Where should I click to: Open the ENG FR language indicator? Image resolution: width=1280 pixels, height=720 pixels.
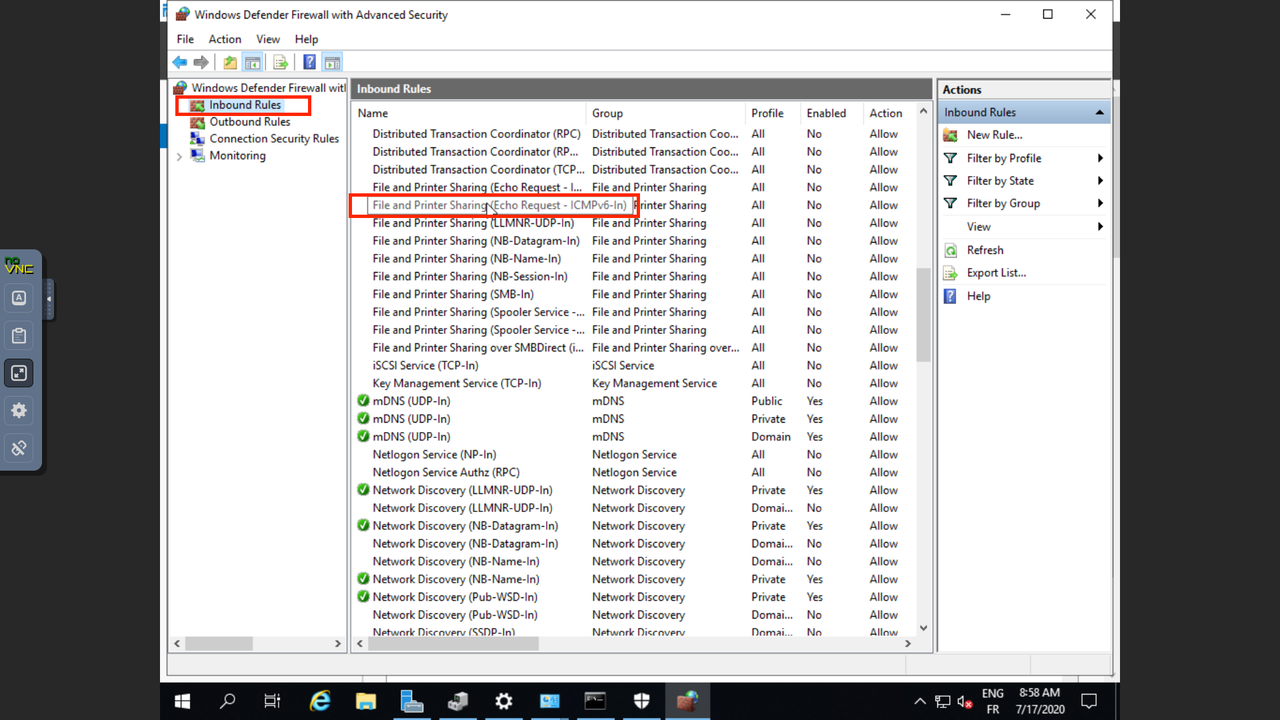992,701
